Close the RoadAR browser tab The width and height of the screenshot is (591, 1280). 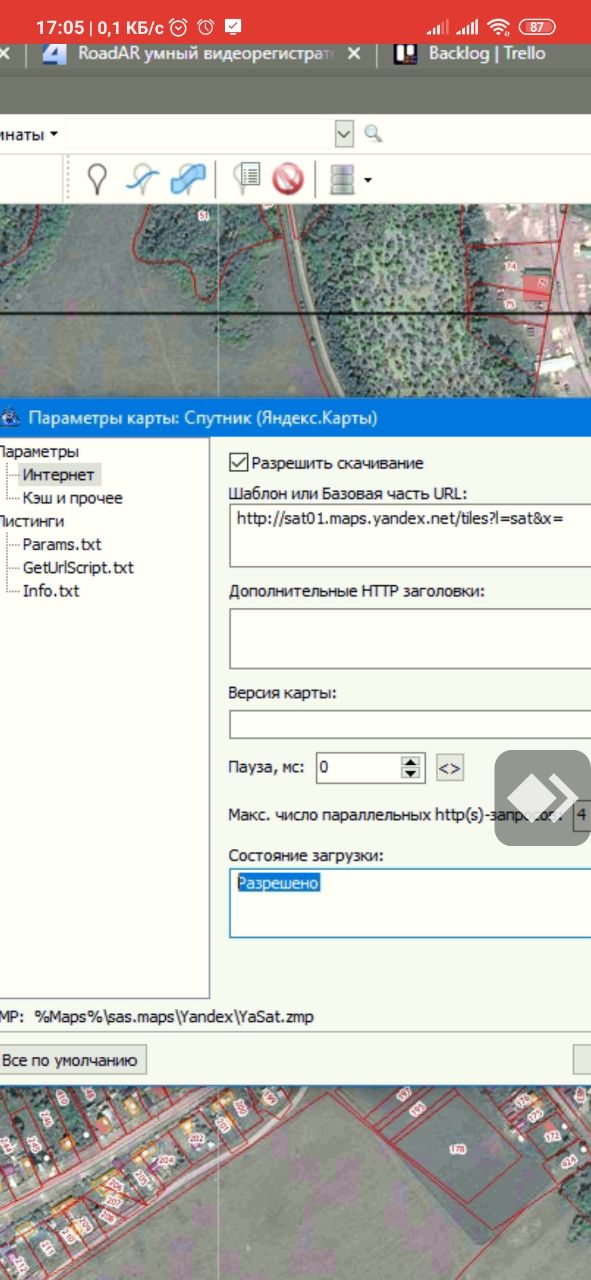353,54
